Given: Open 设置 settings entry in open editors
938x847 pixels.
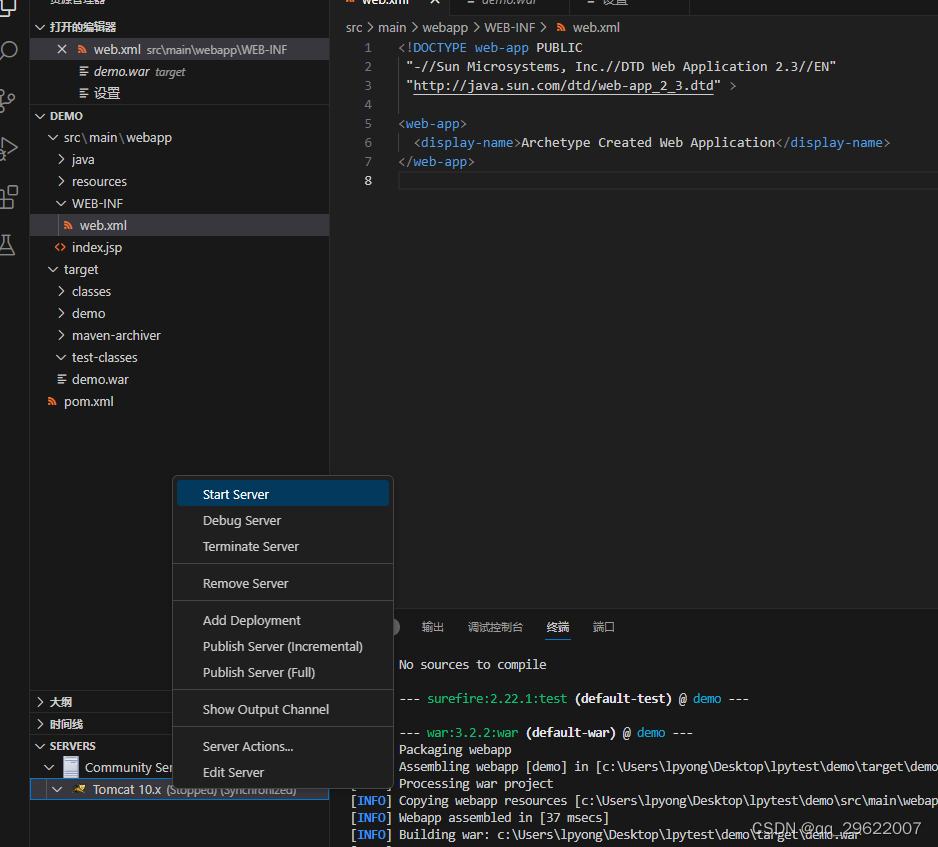Looking at the screenshot, I should point(179,94).
